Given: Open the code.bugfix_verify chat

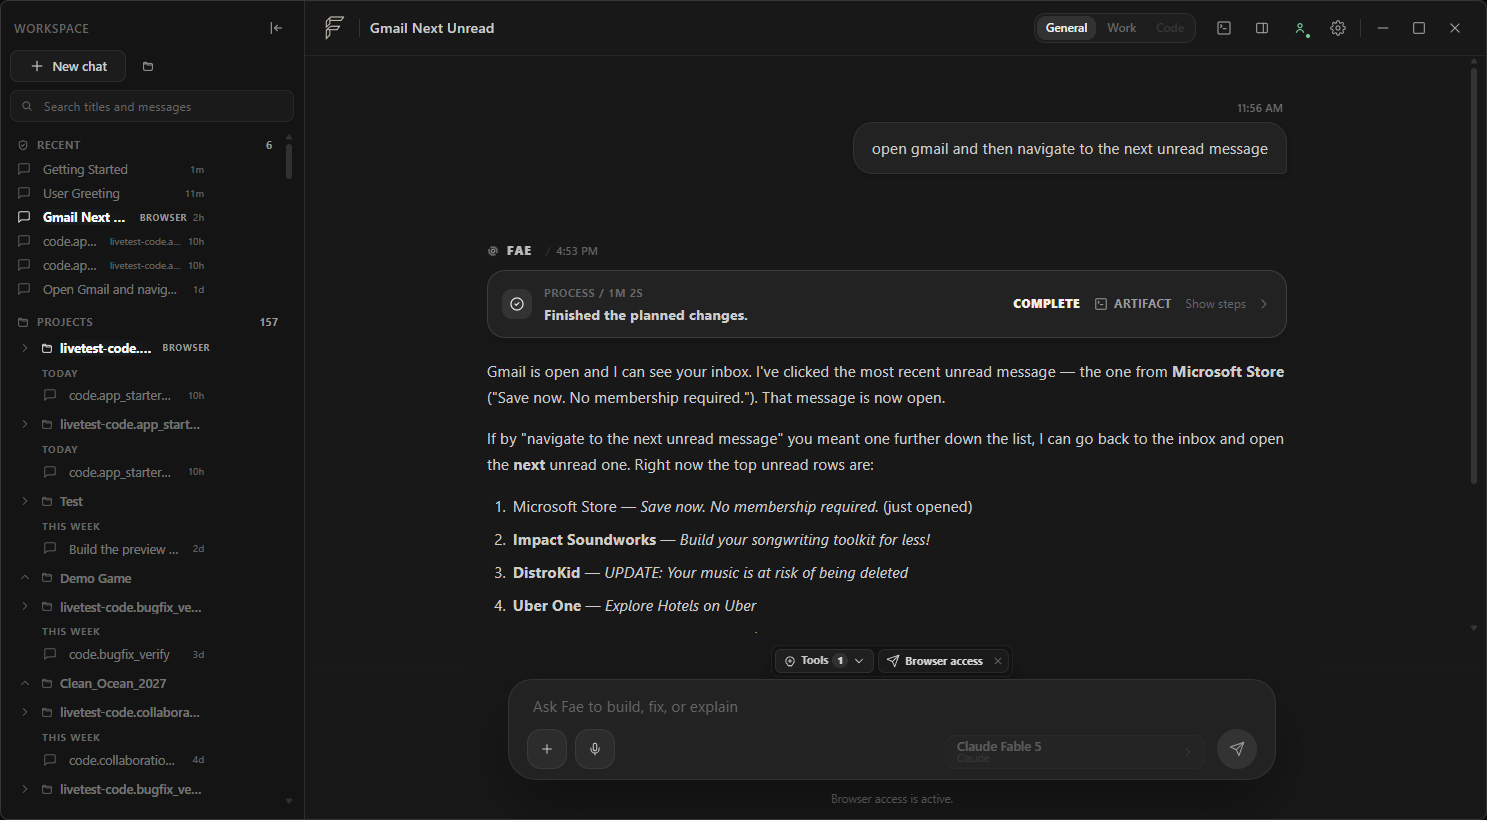Looking at the screenshot, I should [x=124, y=654].
